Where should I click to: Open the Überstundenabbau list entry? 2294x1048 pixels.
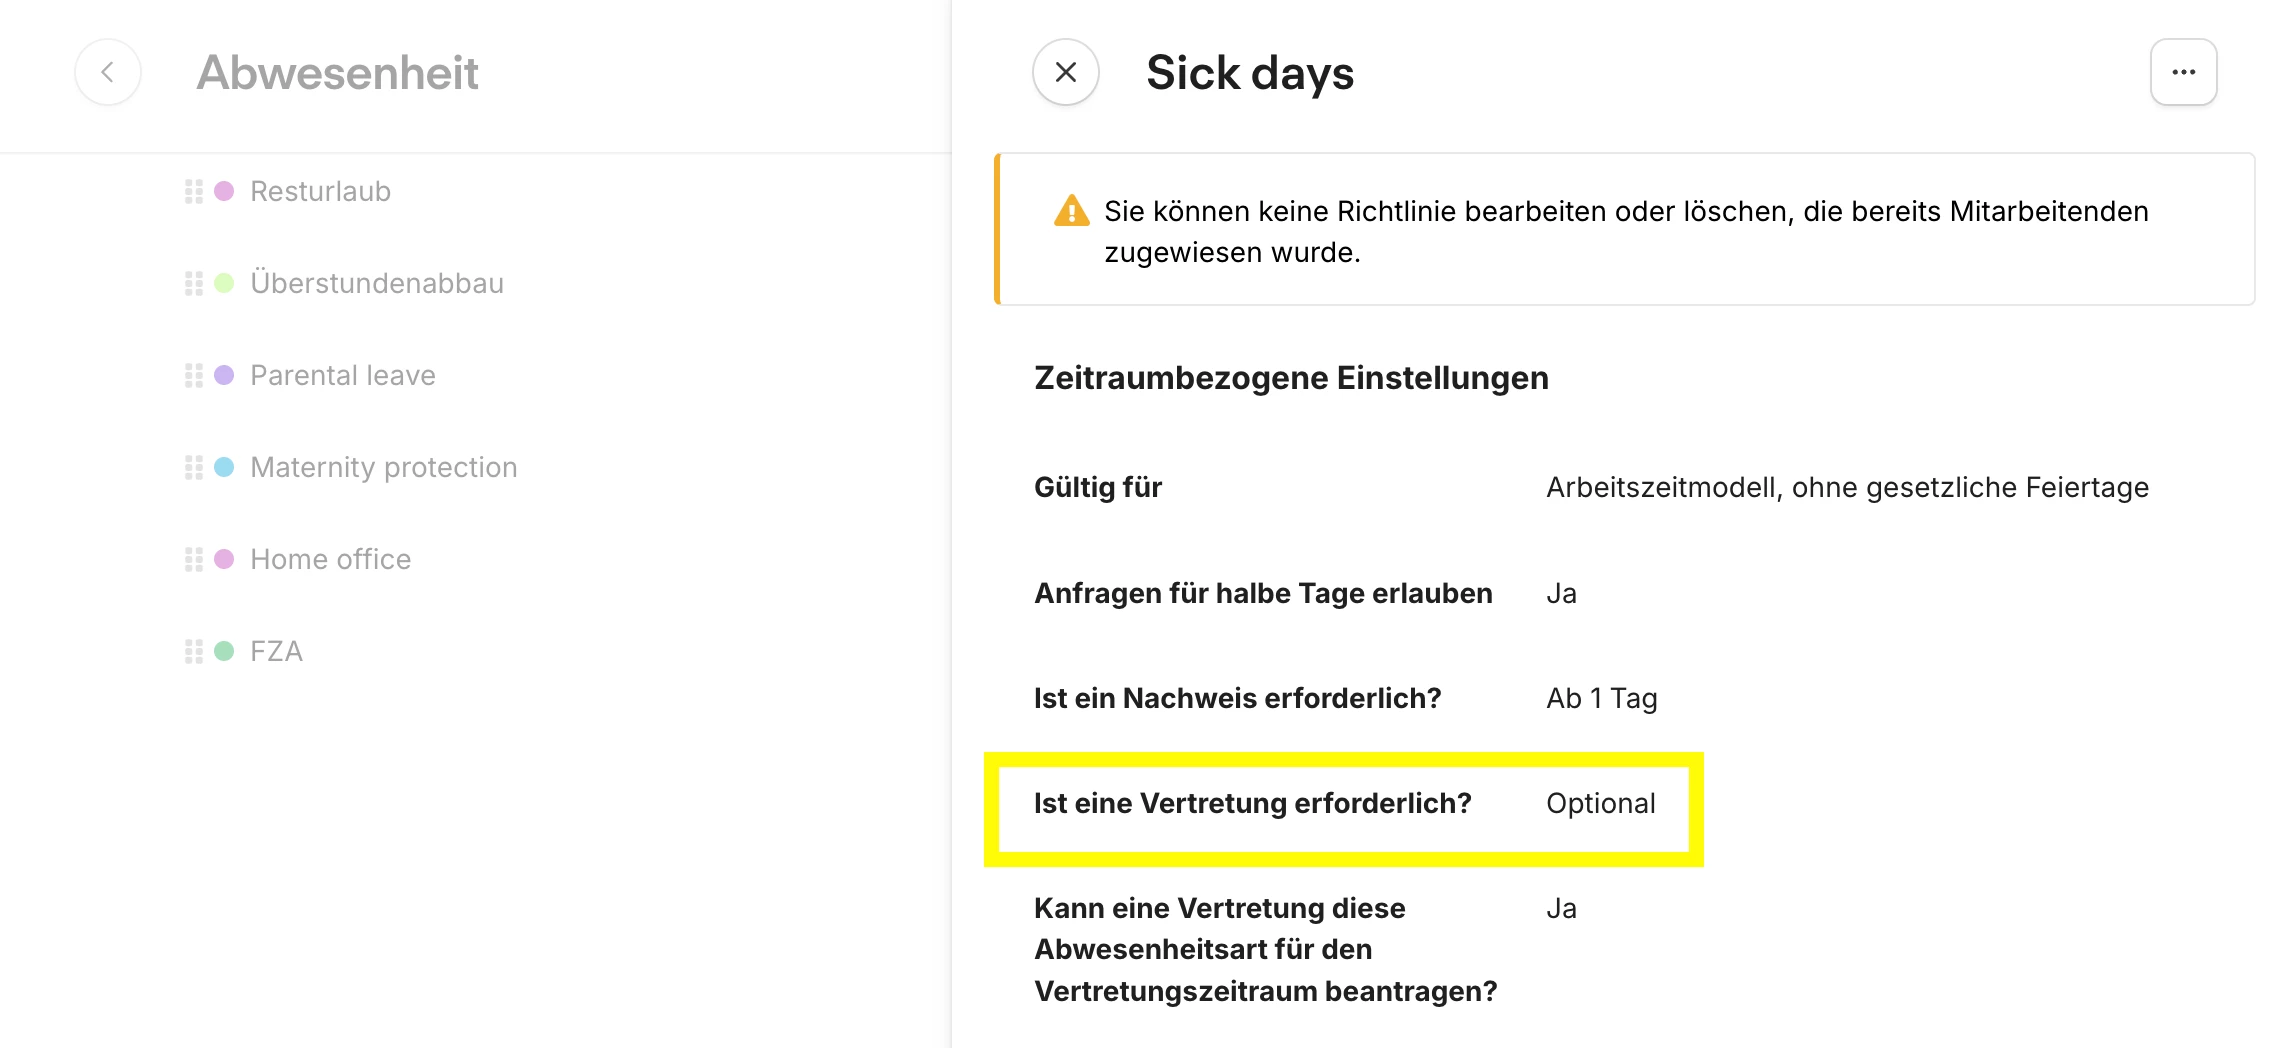click(x=376, y=283)
